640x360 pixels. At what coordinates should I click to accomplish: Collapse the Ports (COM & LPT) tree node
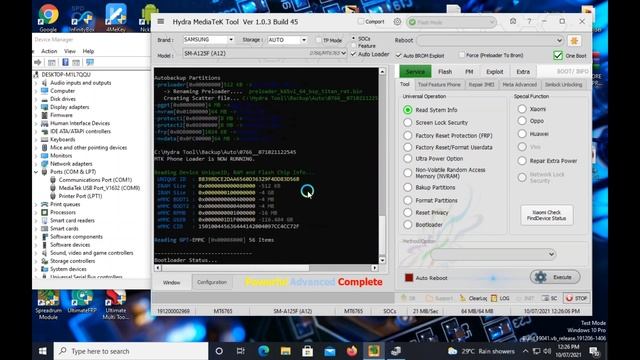point(36,172)
